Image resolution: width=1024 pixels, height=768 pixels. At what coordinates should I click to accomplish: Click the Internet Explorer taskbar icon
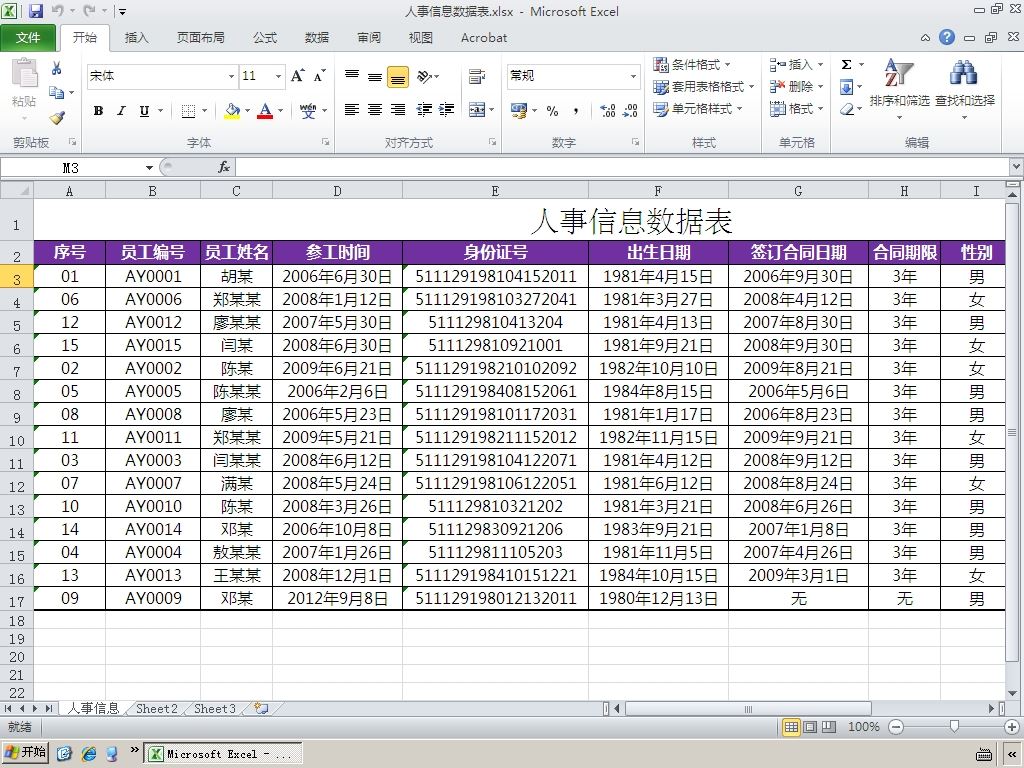[x=89, y=754]
